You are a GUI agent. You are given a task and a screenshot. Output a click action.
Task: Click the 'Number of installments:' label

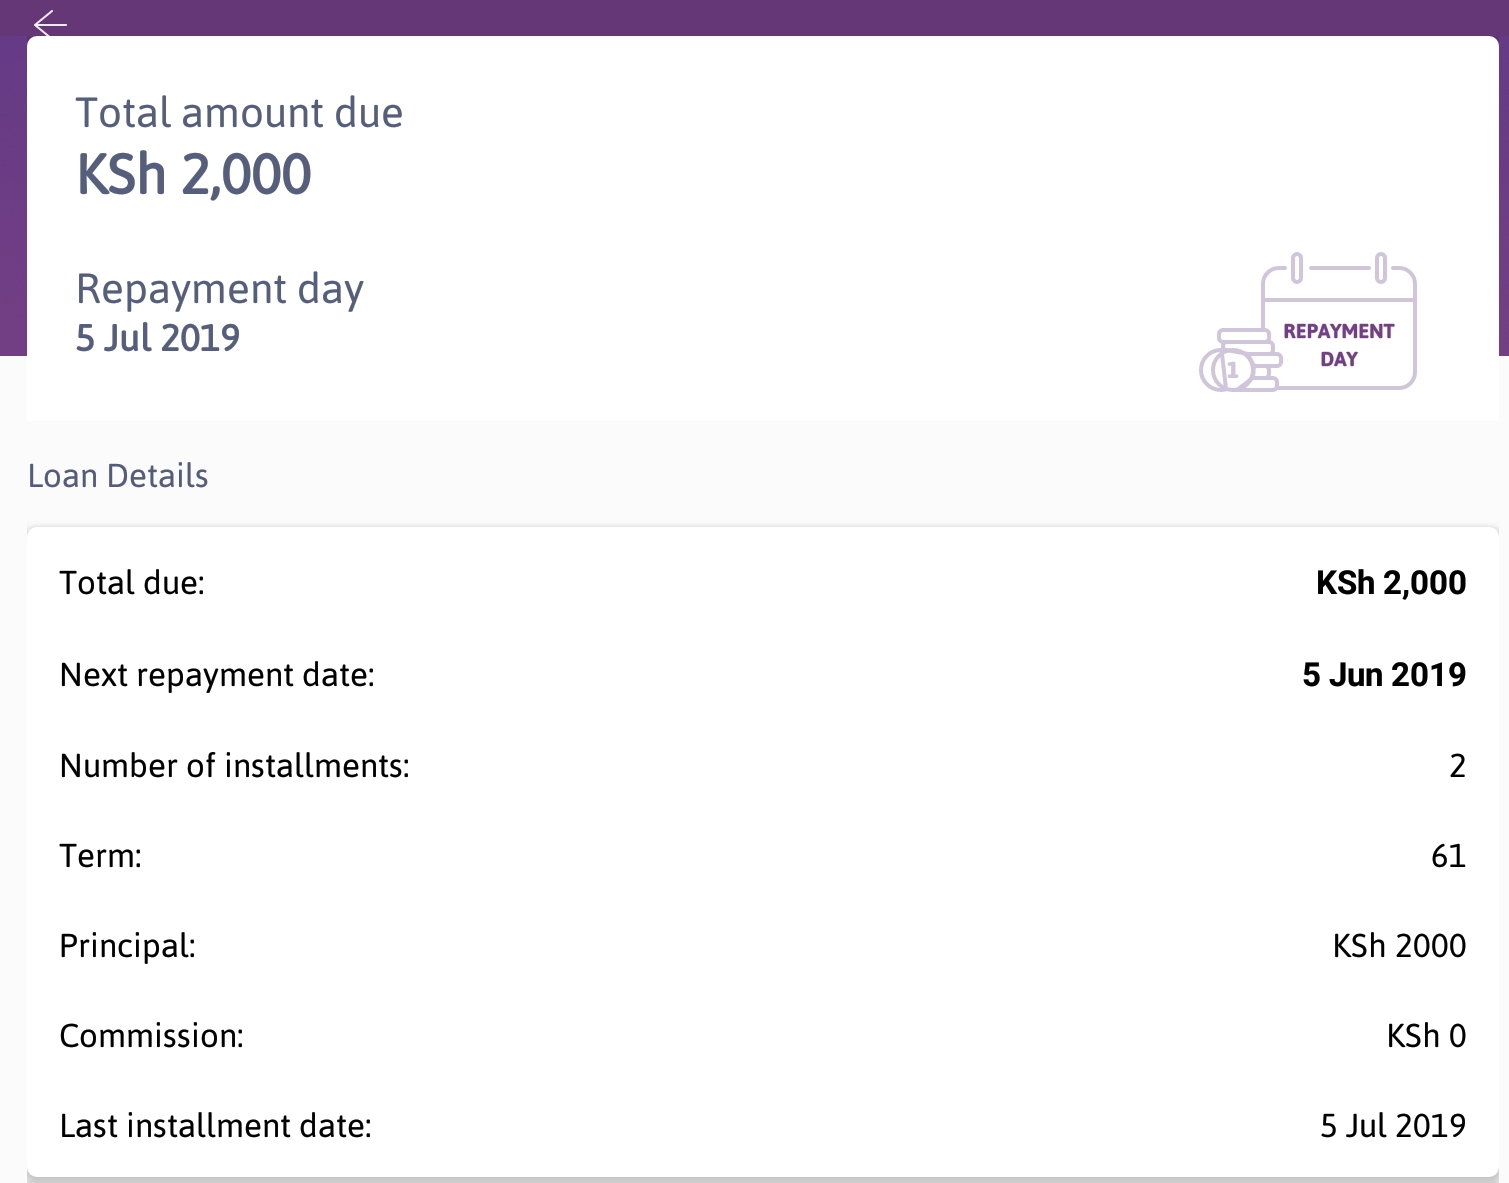[x=235, y=766]
